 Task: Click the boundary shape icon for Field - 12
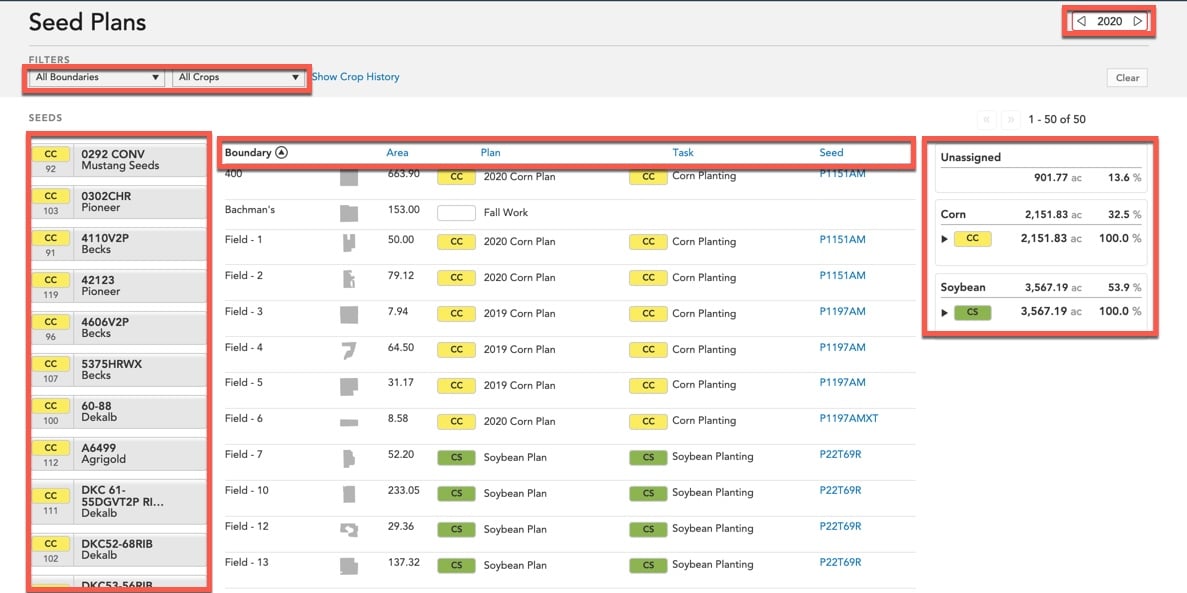tap(348, 529)
